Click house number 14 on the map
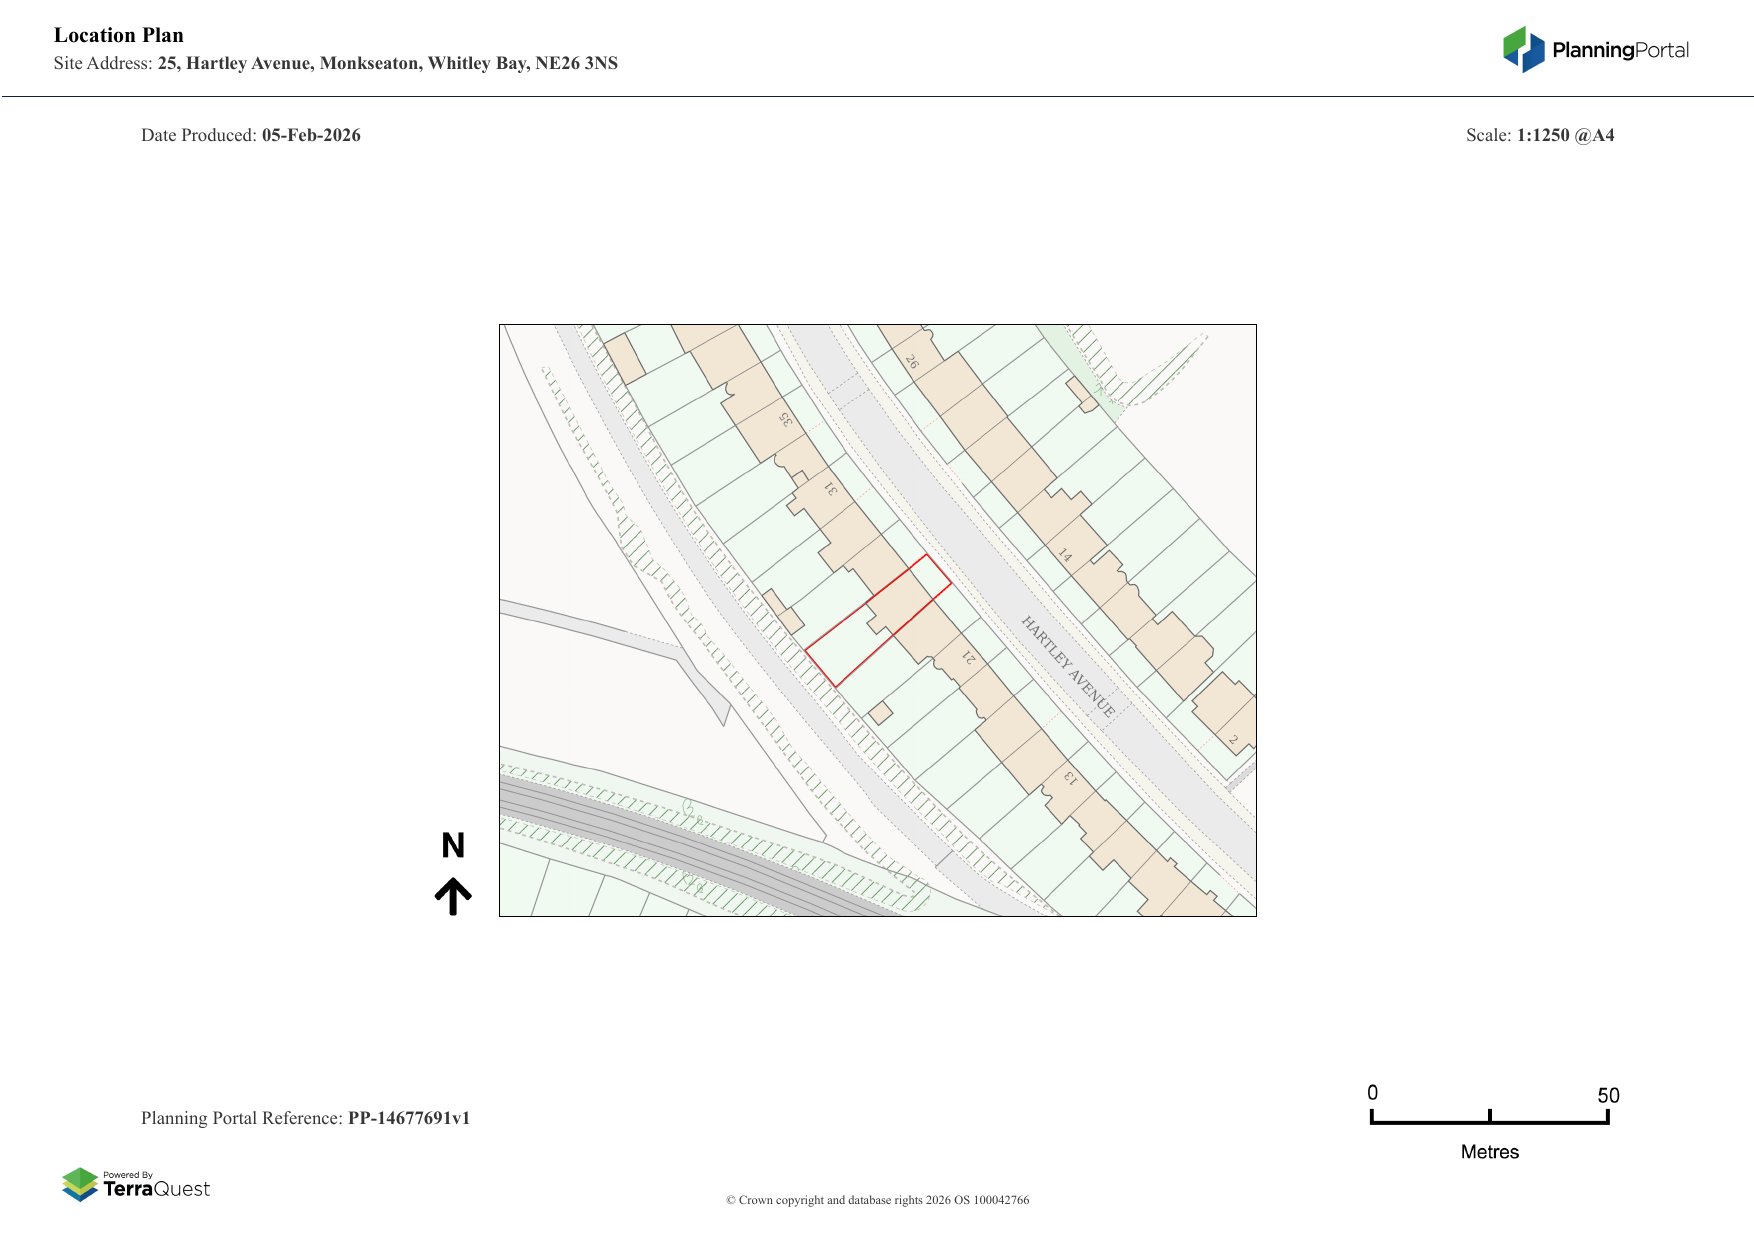The image size is (1754, 1241). point(1065,555)
